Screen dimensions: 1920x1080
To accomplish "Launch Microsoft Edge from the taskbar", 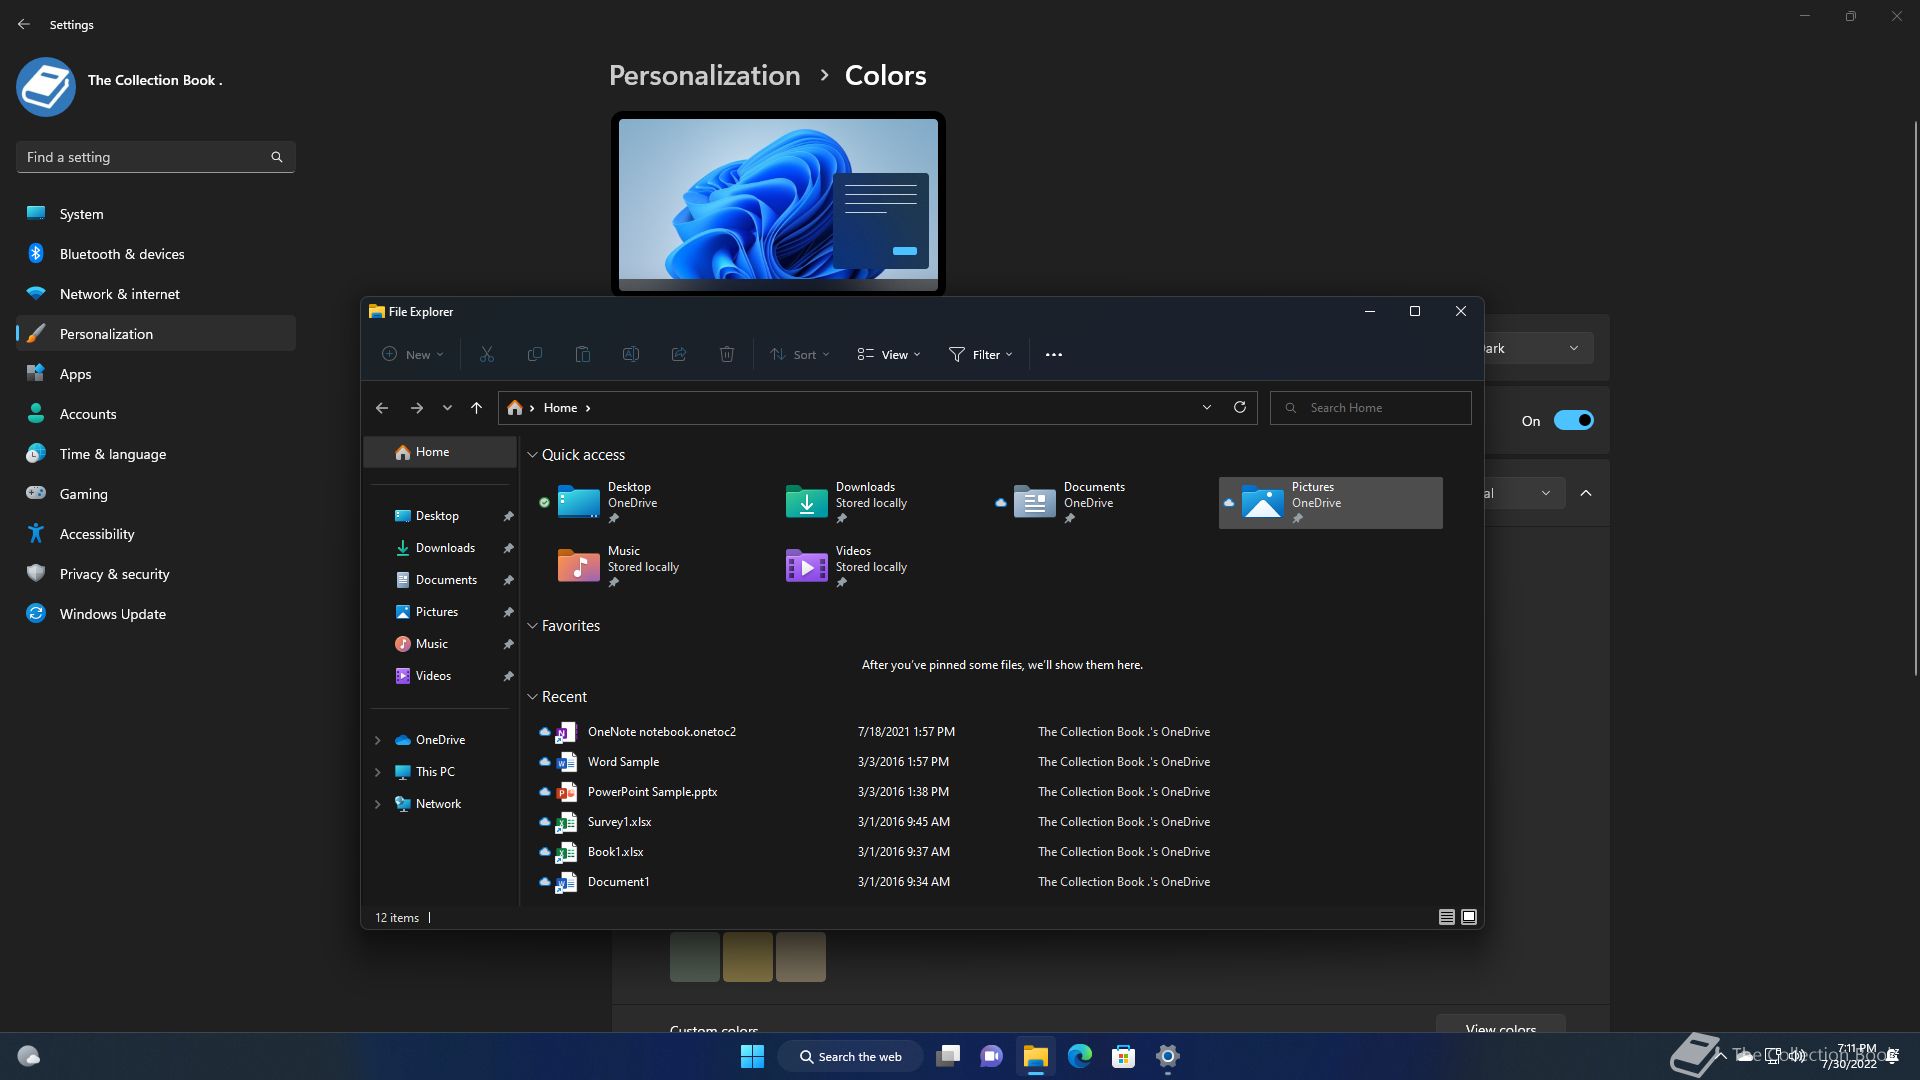I will pos(1080,1056).
